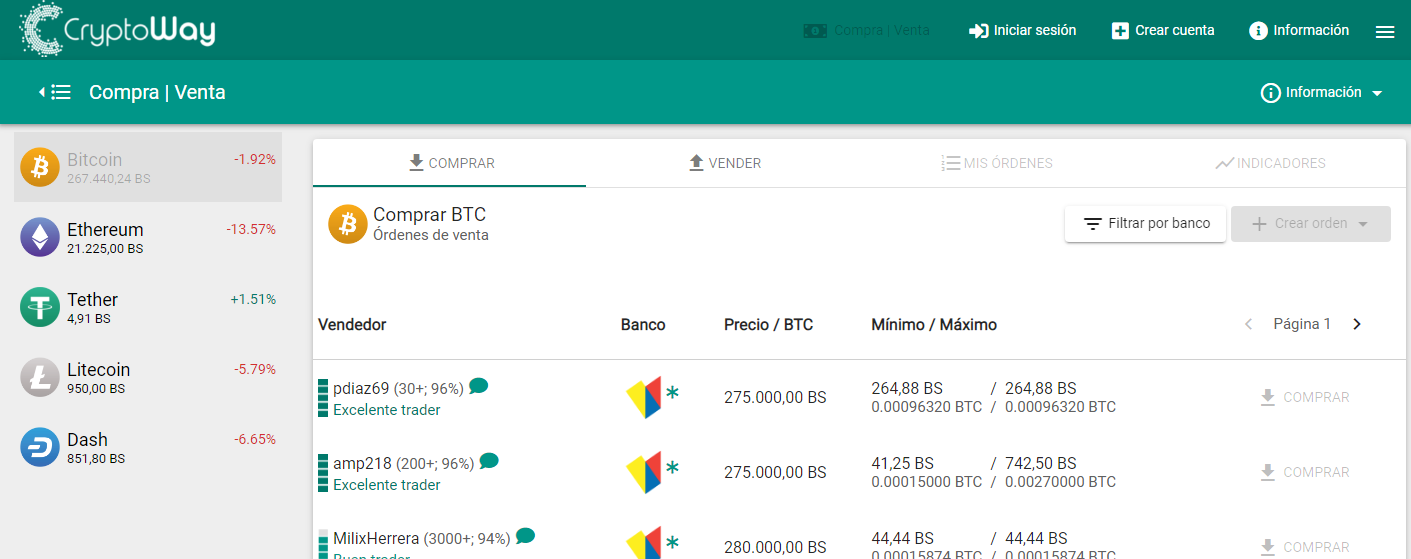
Task: Click Crear cuenta in the header
Action: click(x=1163, y=31)
